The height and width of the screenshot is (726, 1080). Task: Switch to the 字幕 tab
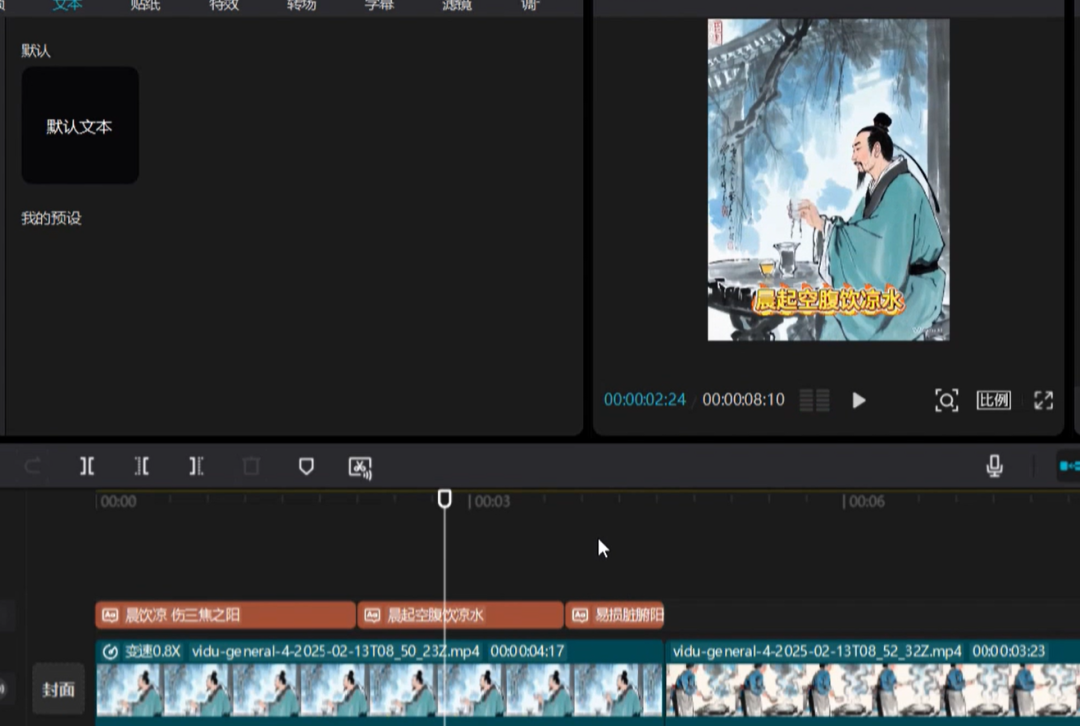(380, 6)
